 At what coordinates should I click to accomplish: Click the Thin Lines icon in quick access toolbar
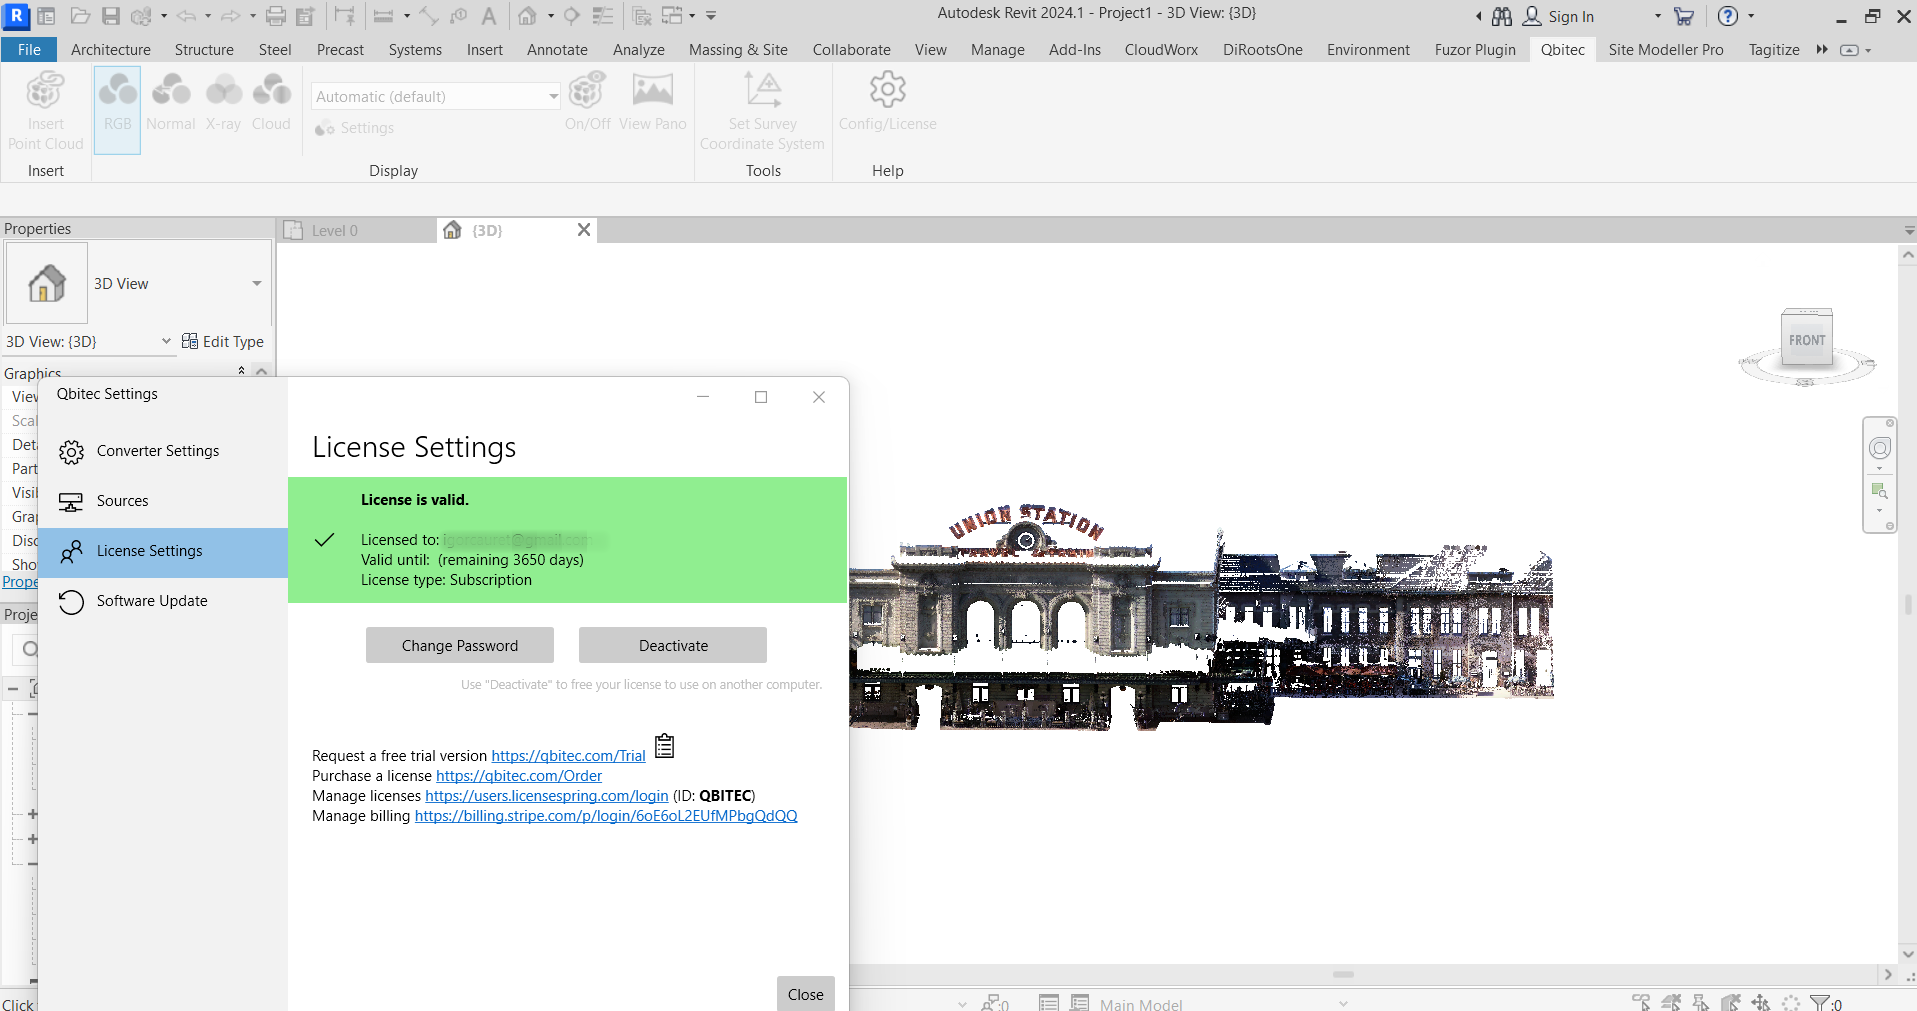(603, 16)
